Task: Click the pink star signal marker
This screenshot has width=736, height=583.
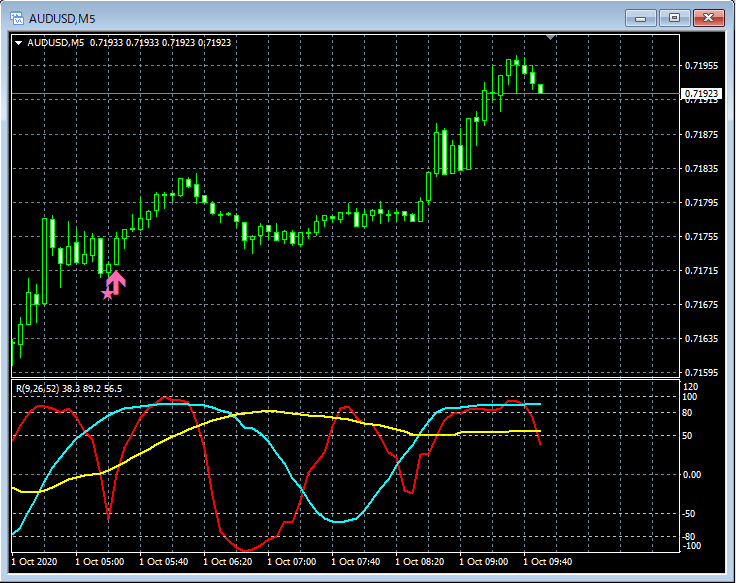Action: click(x=107, y=294)
